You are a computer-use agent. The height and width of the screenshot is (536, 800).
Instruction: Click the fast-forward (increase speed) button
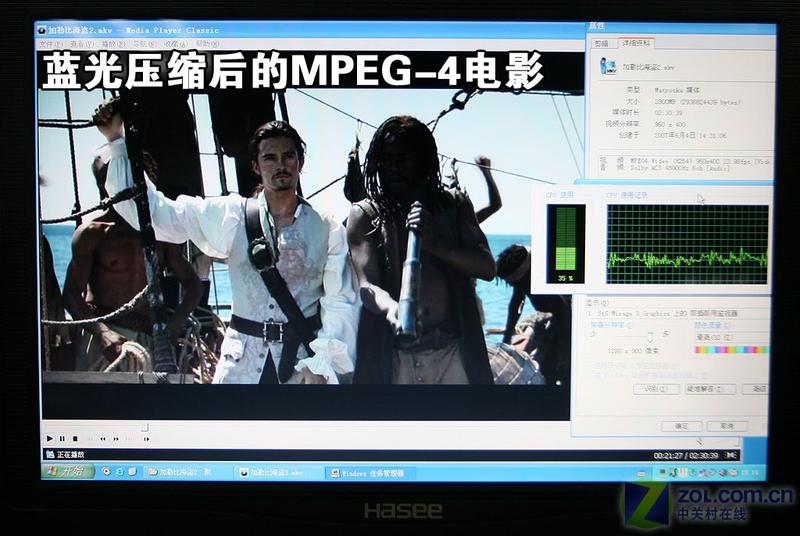point(116,439)
